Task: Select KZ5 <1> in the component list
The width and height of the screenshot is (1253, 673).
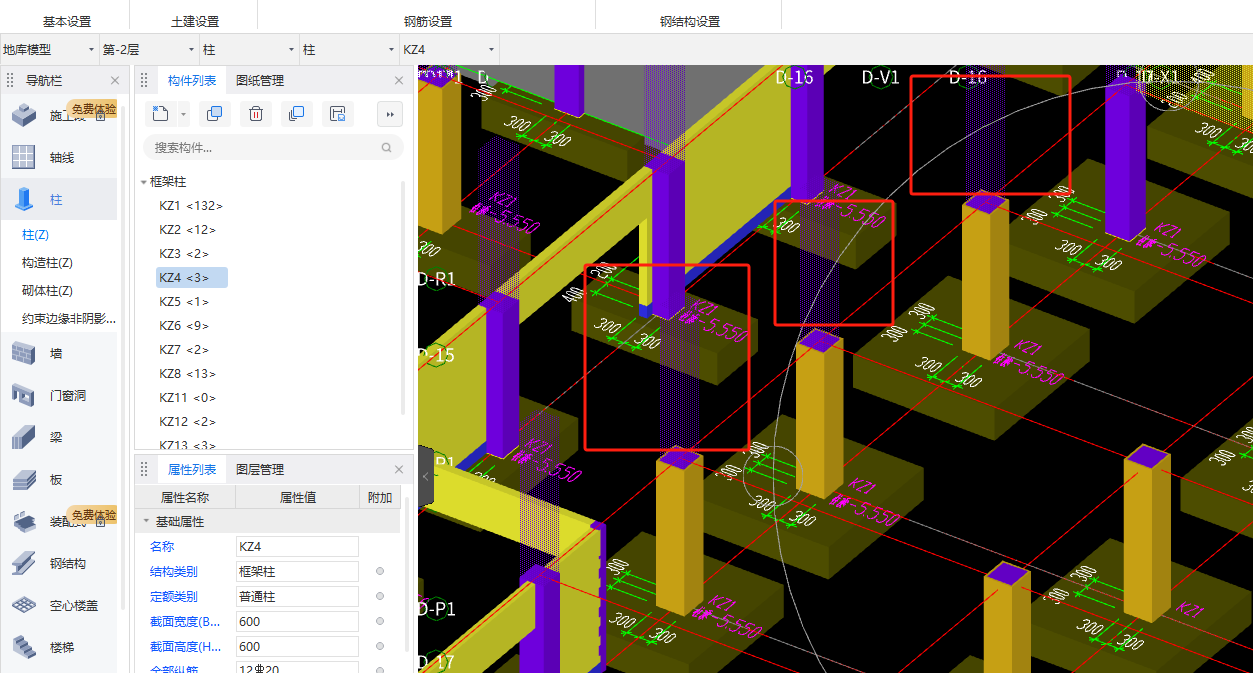Action: point(185,302)
